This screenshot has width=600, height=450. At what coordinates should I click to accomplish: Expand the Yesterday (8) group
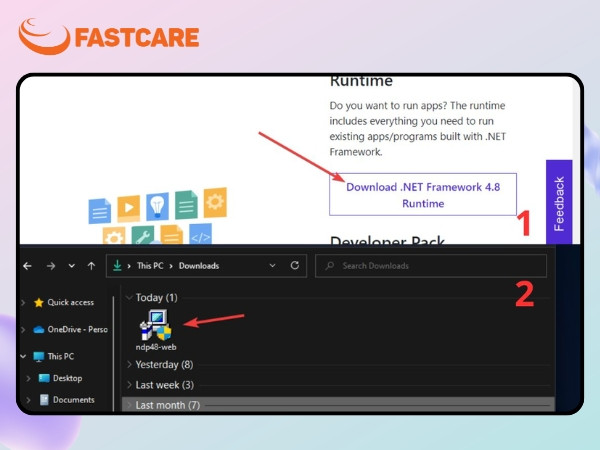129,364
